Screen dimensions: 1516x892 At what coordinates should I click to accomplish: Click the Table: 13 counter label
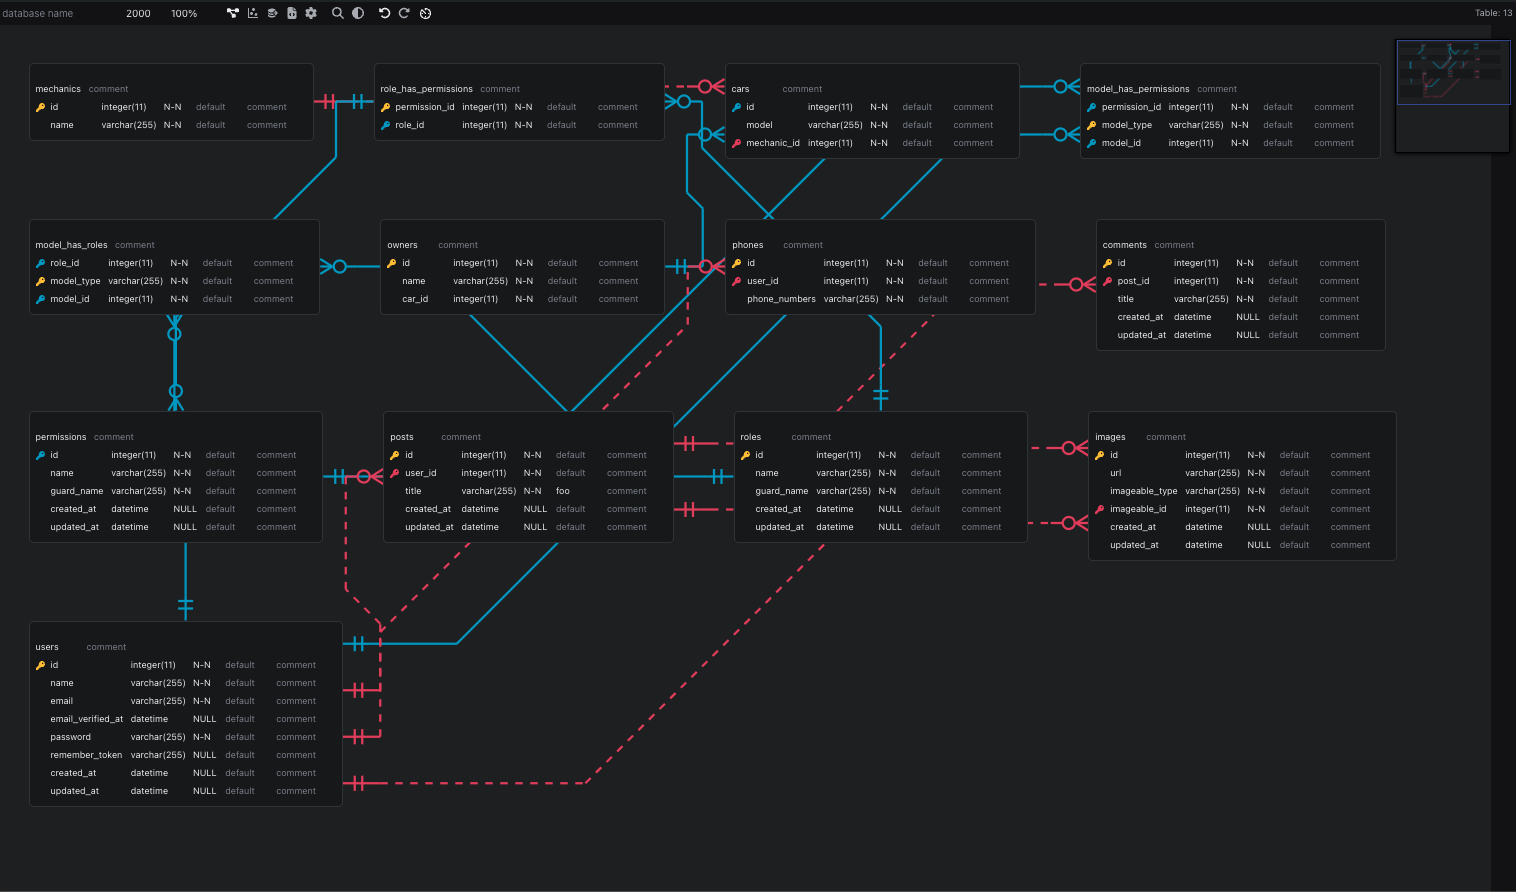point(1493,13)
